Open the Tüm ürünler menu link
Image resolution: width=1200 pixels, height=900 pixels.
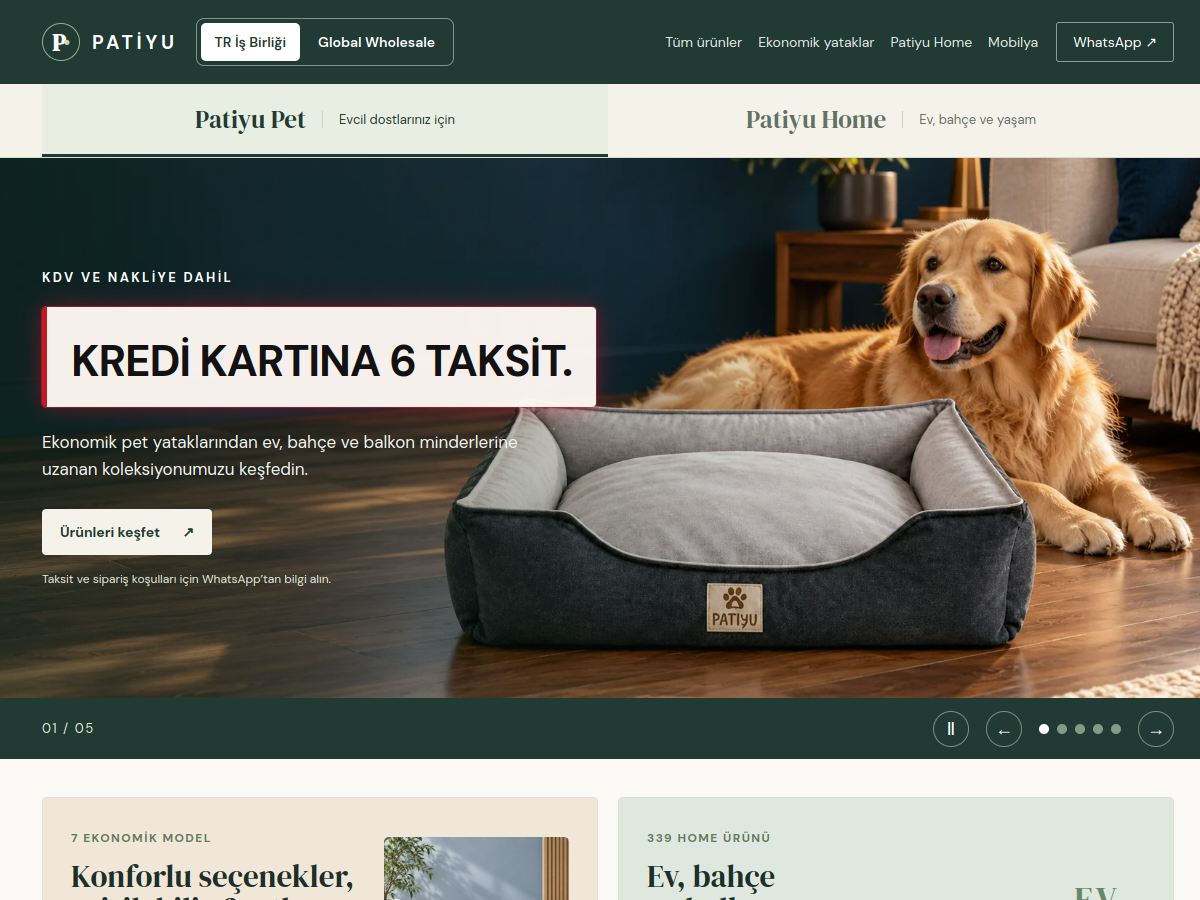click(704, 42)
